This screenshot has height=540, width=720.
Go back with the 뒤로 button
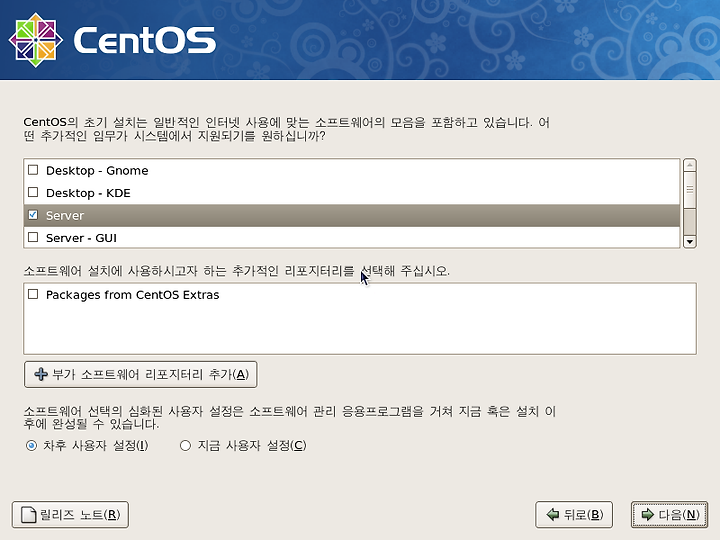pos(574,515)
